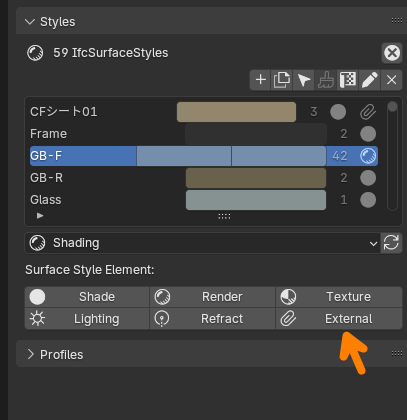Click the GB-R brown color swatch

[x=256, y=178]
